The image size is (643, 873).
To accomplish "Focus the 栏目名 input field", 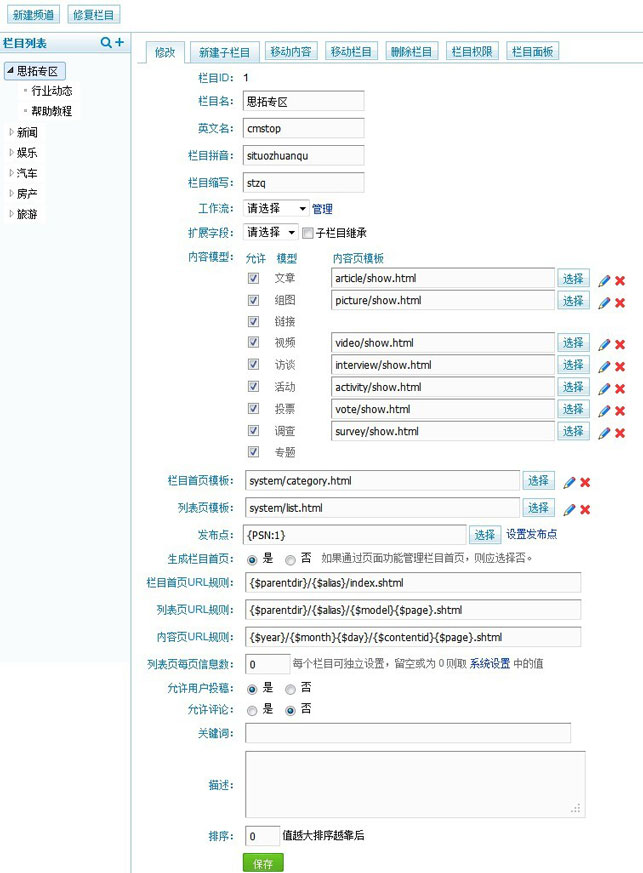I will pos(304,101).
